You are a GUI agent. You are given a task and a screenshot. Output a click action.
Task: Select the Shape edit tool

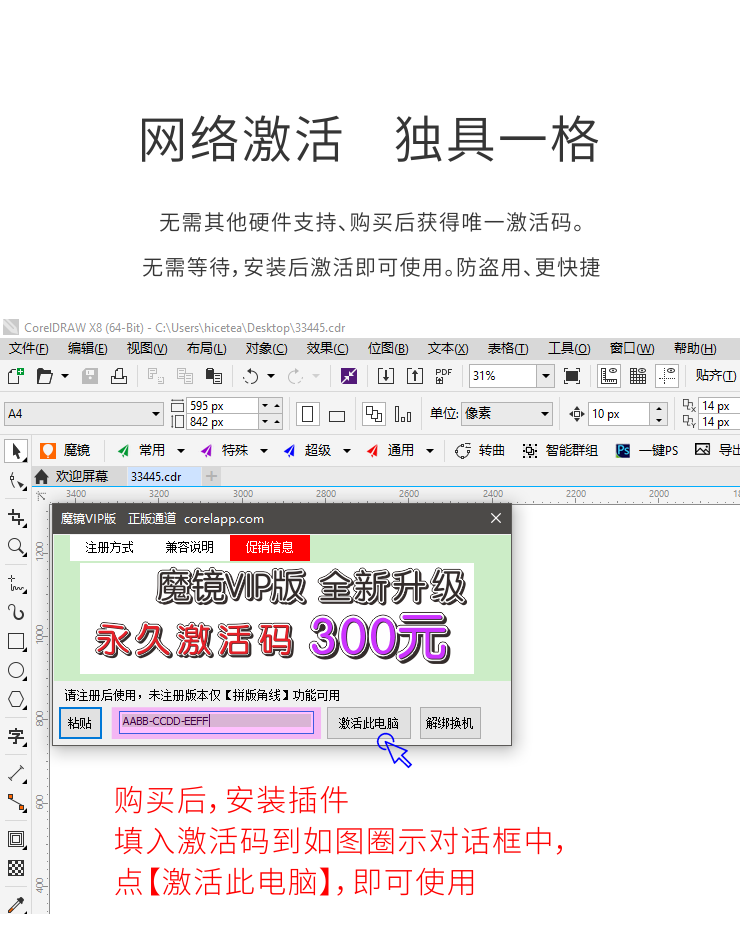coord(17,482)
